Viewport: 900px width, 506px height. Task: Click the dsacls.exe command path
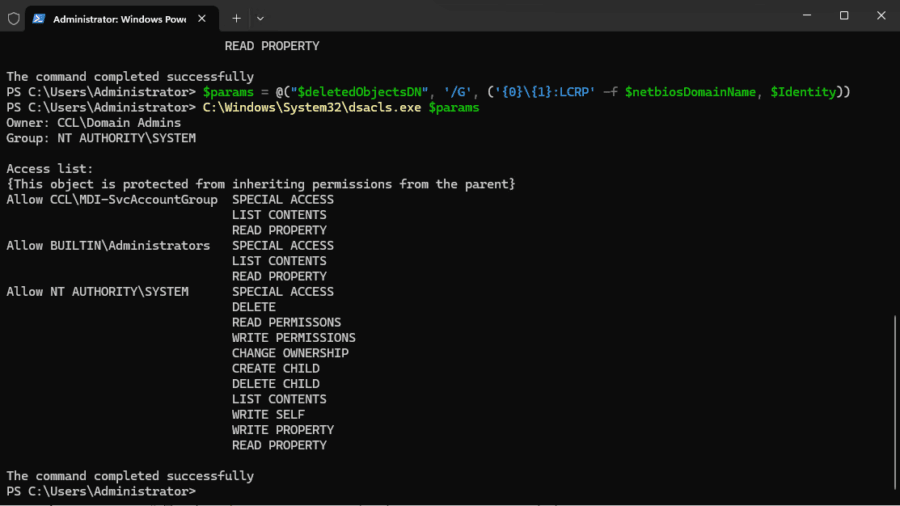click(312, 107)
